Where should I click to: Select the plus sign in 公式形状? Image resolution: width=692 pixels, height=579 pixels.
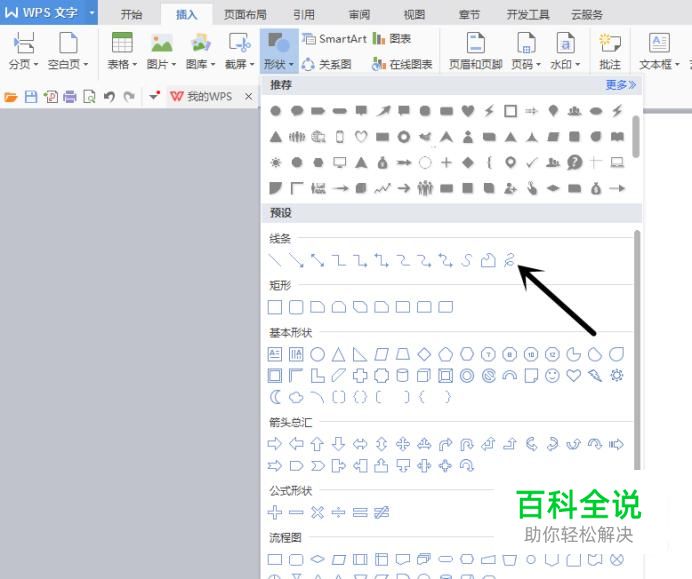coord(275,512)
